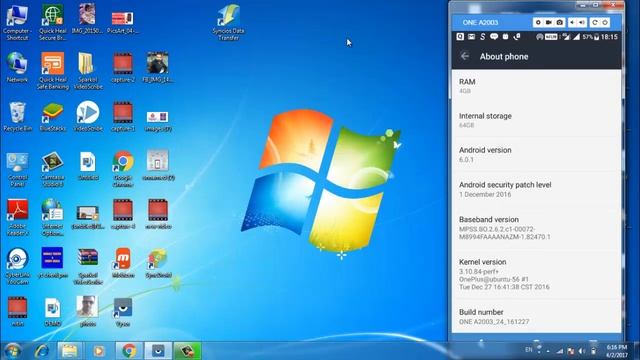This screenshot has height=360, width=640.
Task: Tap the Build number entry
Action: [536, 316]
